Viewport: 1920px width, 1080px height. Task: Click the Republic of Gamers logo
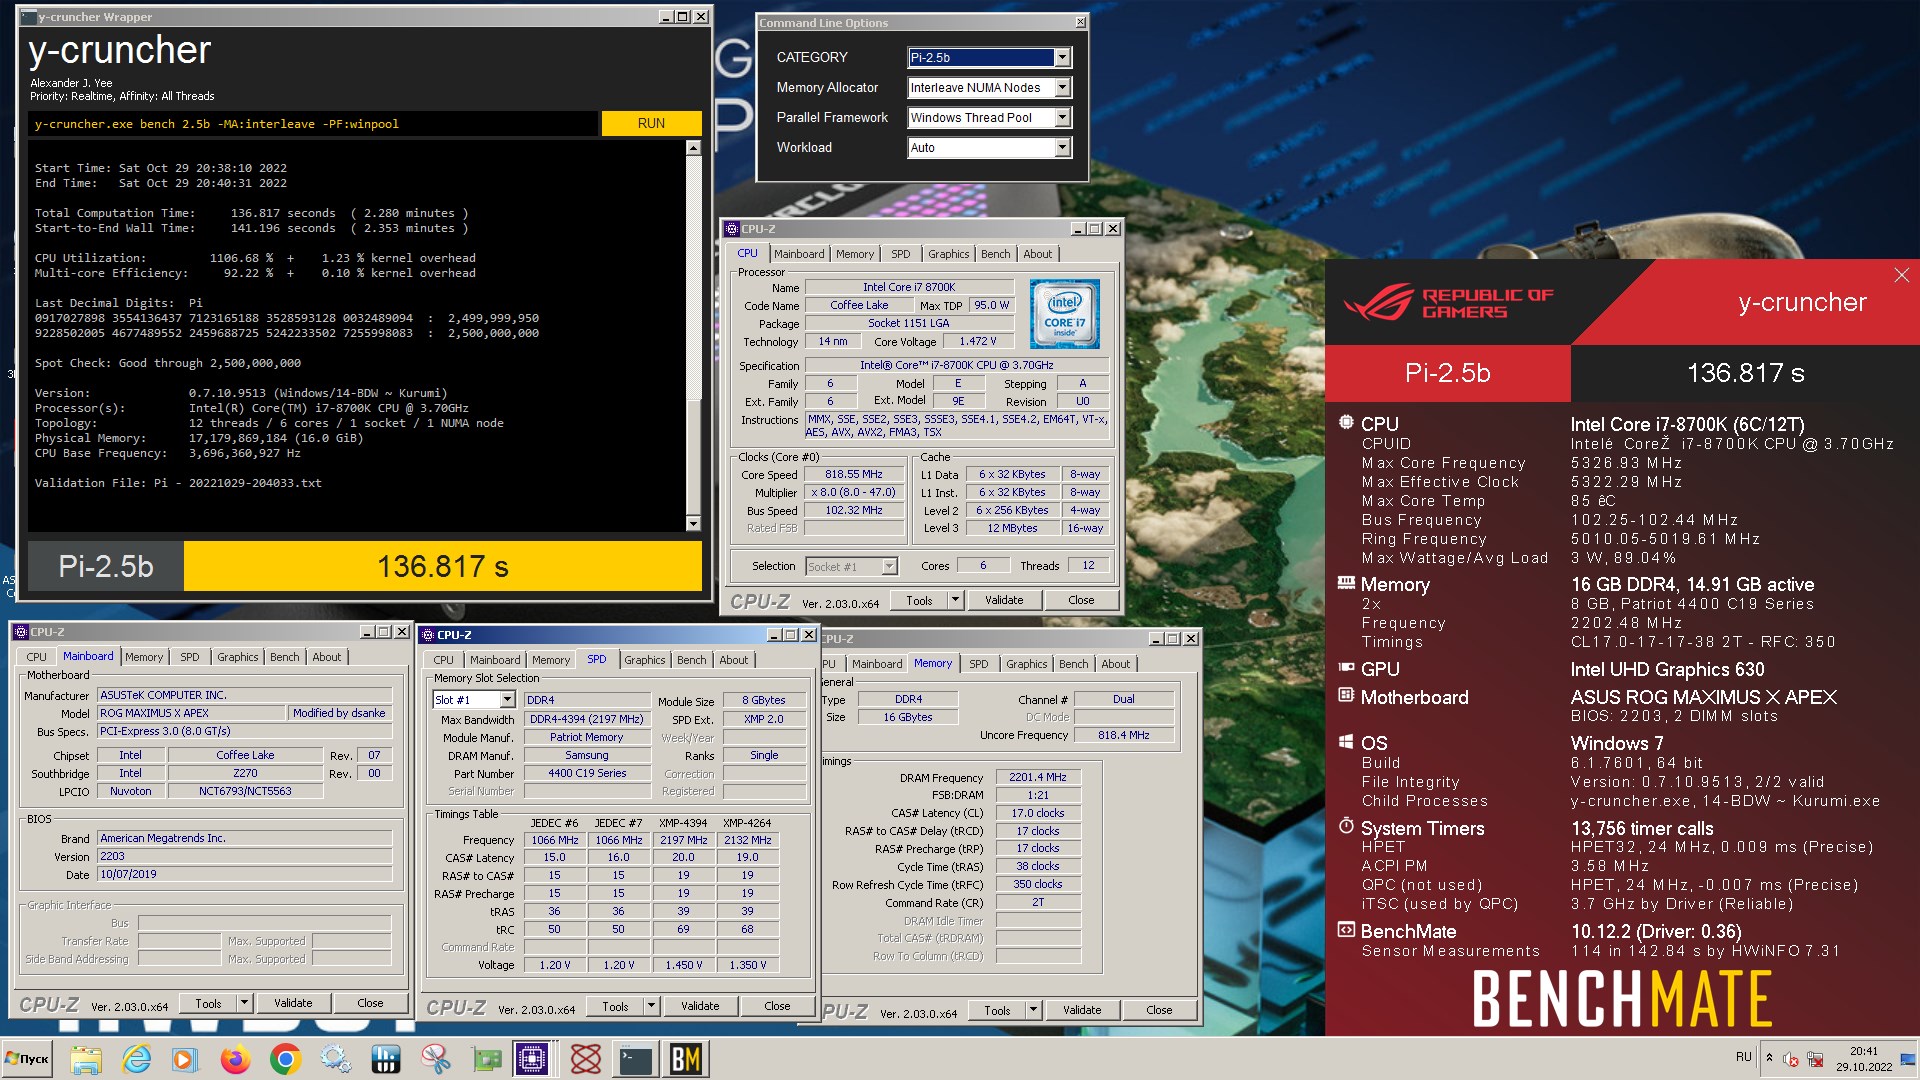click(x=1449, y=303)
